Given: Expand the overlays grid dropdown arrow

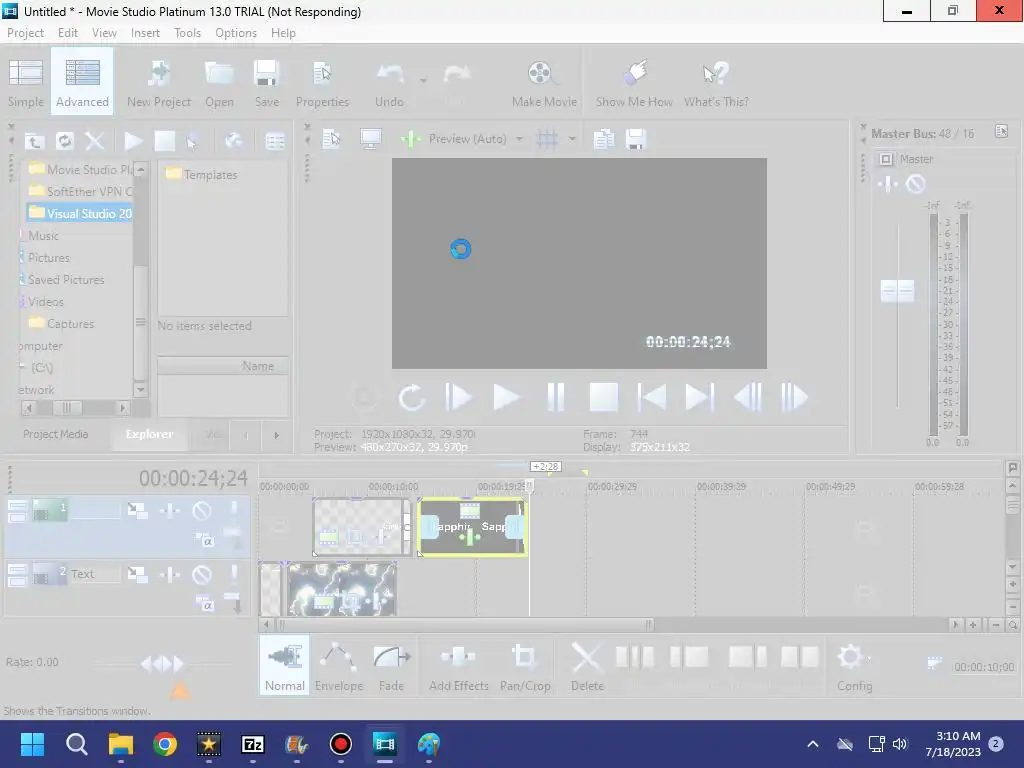Looking at the screenshot, I should [x=572, y=138].
